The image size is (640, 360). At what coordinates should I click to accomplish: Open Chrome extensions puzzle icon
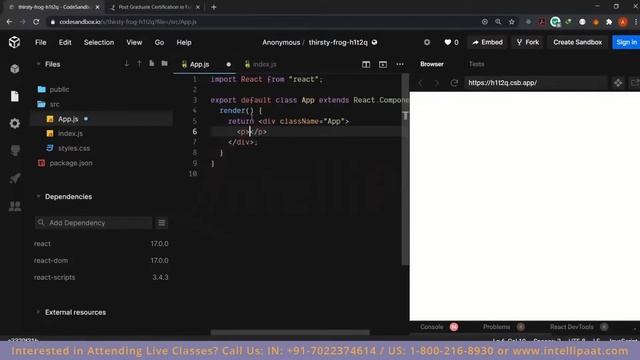pos(609,22)
